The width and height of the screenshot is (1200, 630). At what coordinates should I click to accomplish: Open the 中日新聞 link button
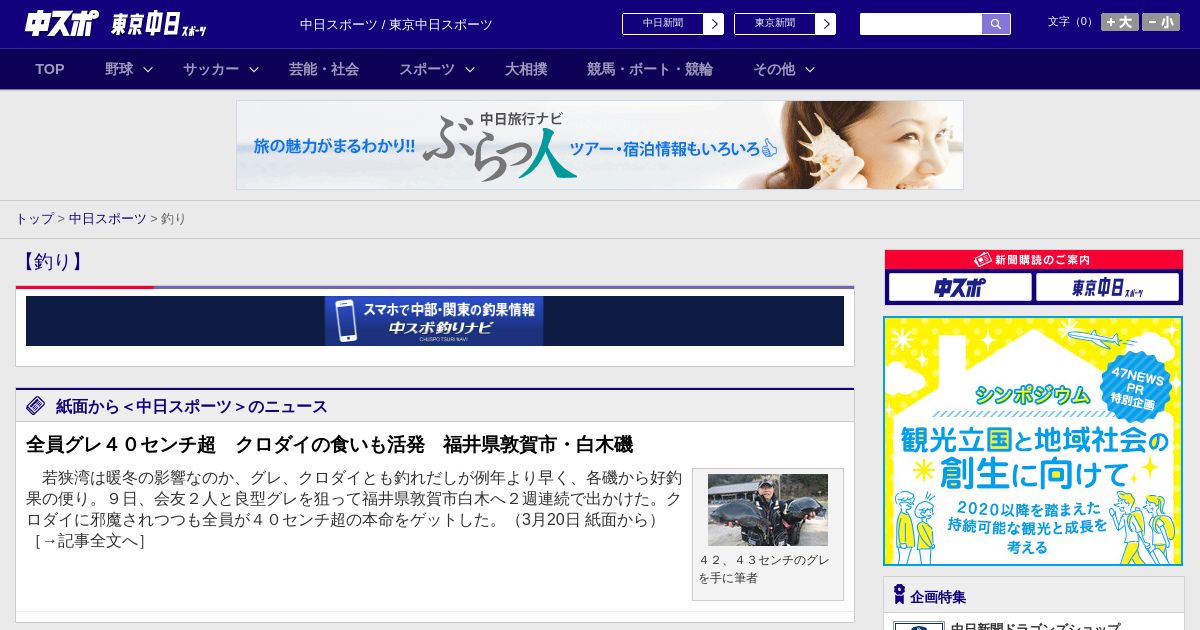(x=663, y=24)
